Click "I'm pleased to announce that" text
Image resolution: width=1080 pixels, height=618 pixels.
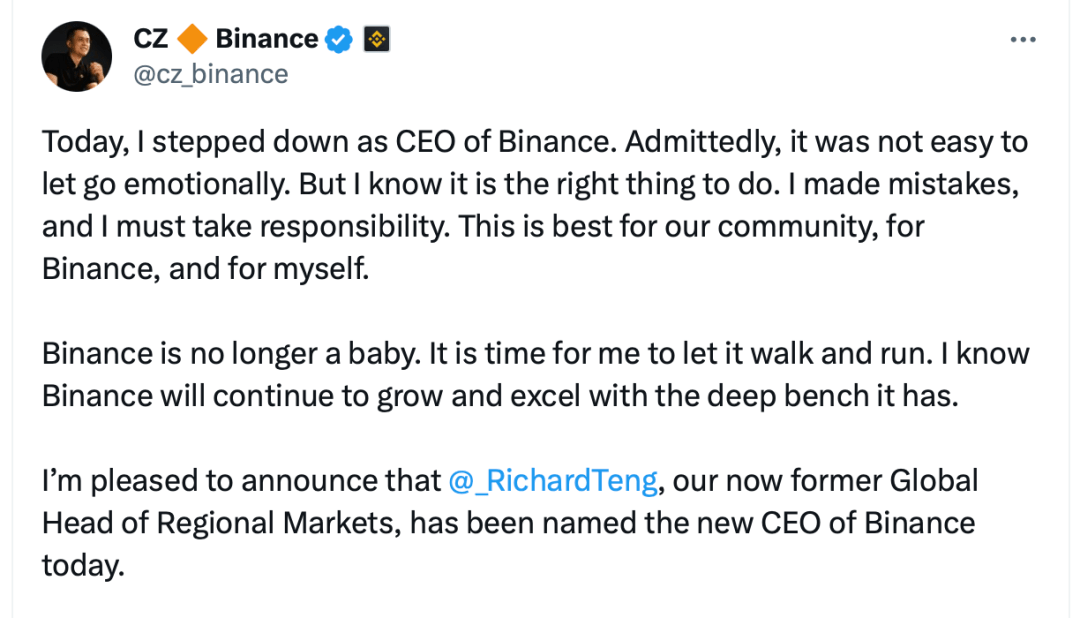coord(240,481)
